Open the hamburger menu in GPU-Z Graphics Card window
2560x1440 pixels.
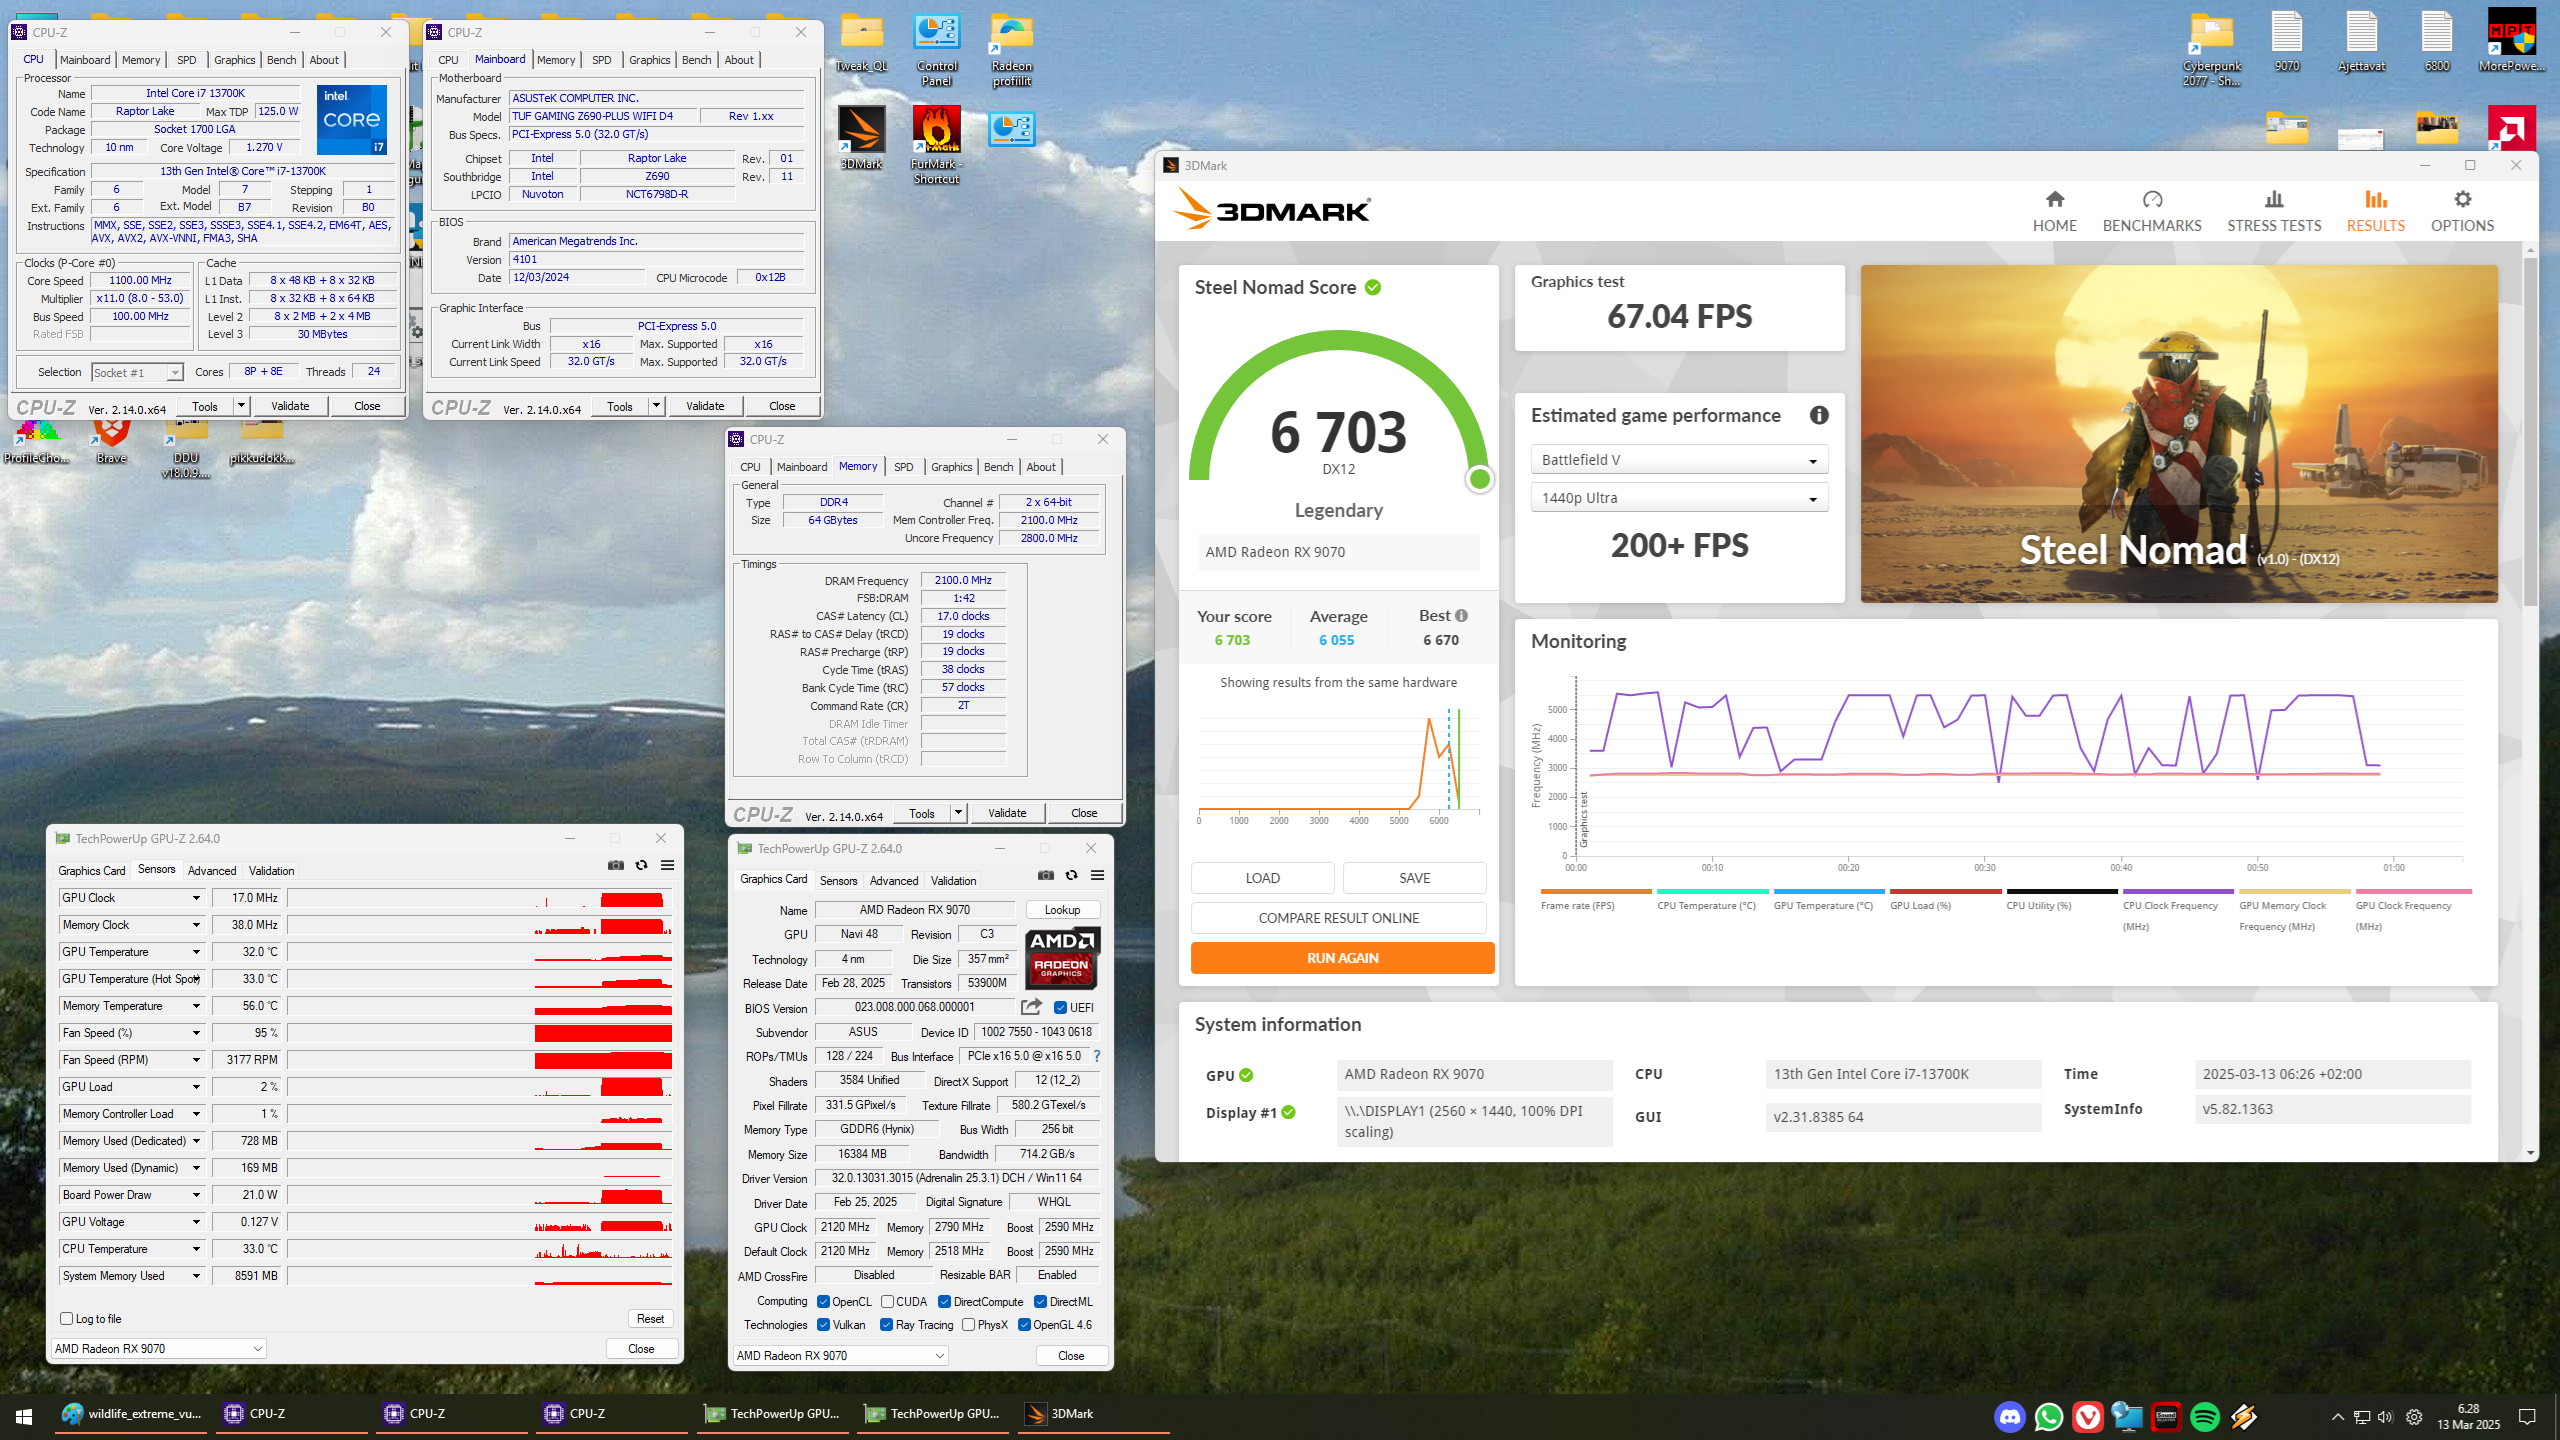(1097, 875)
